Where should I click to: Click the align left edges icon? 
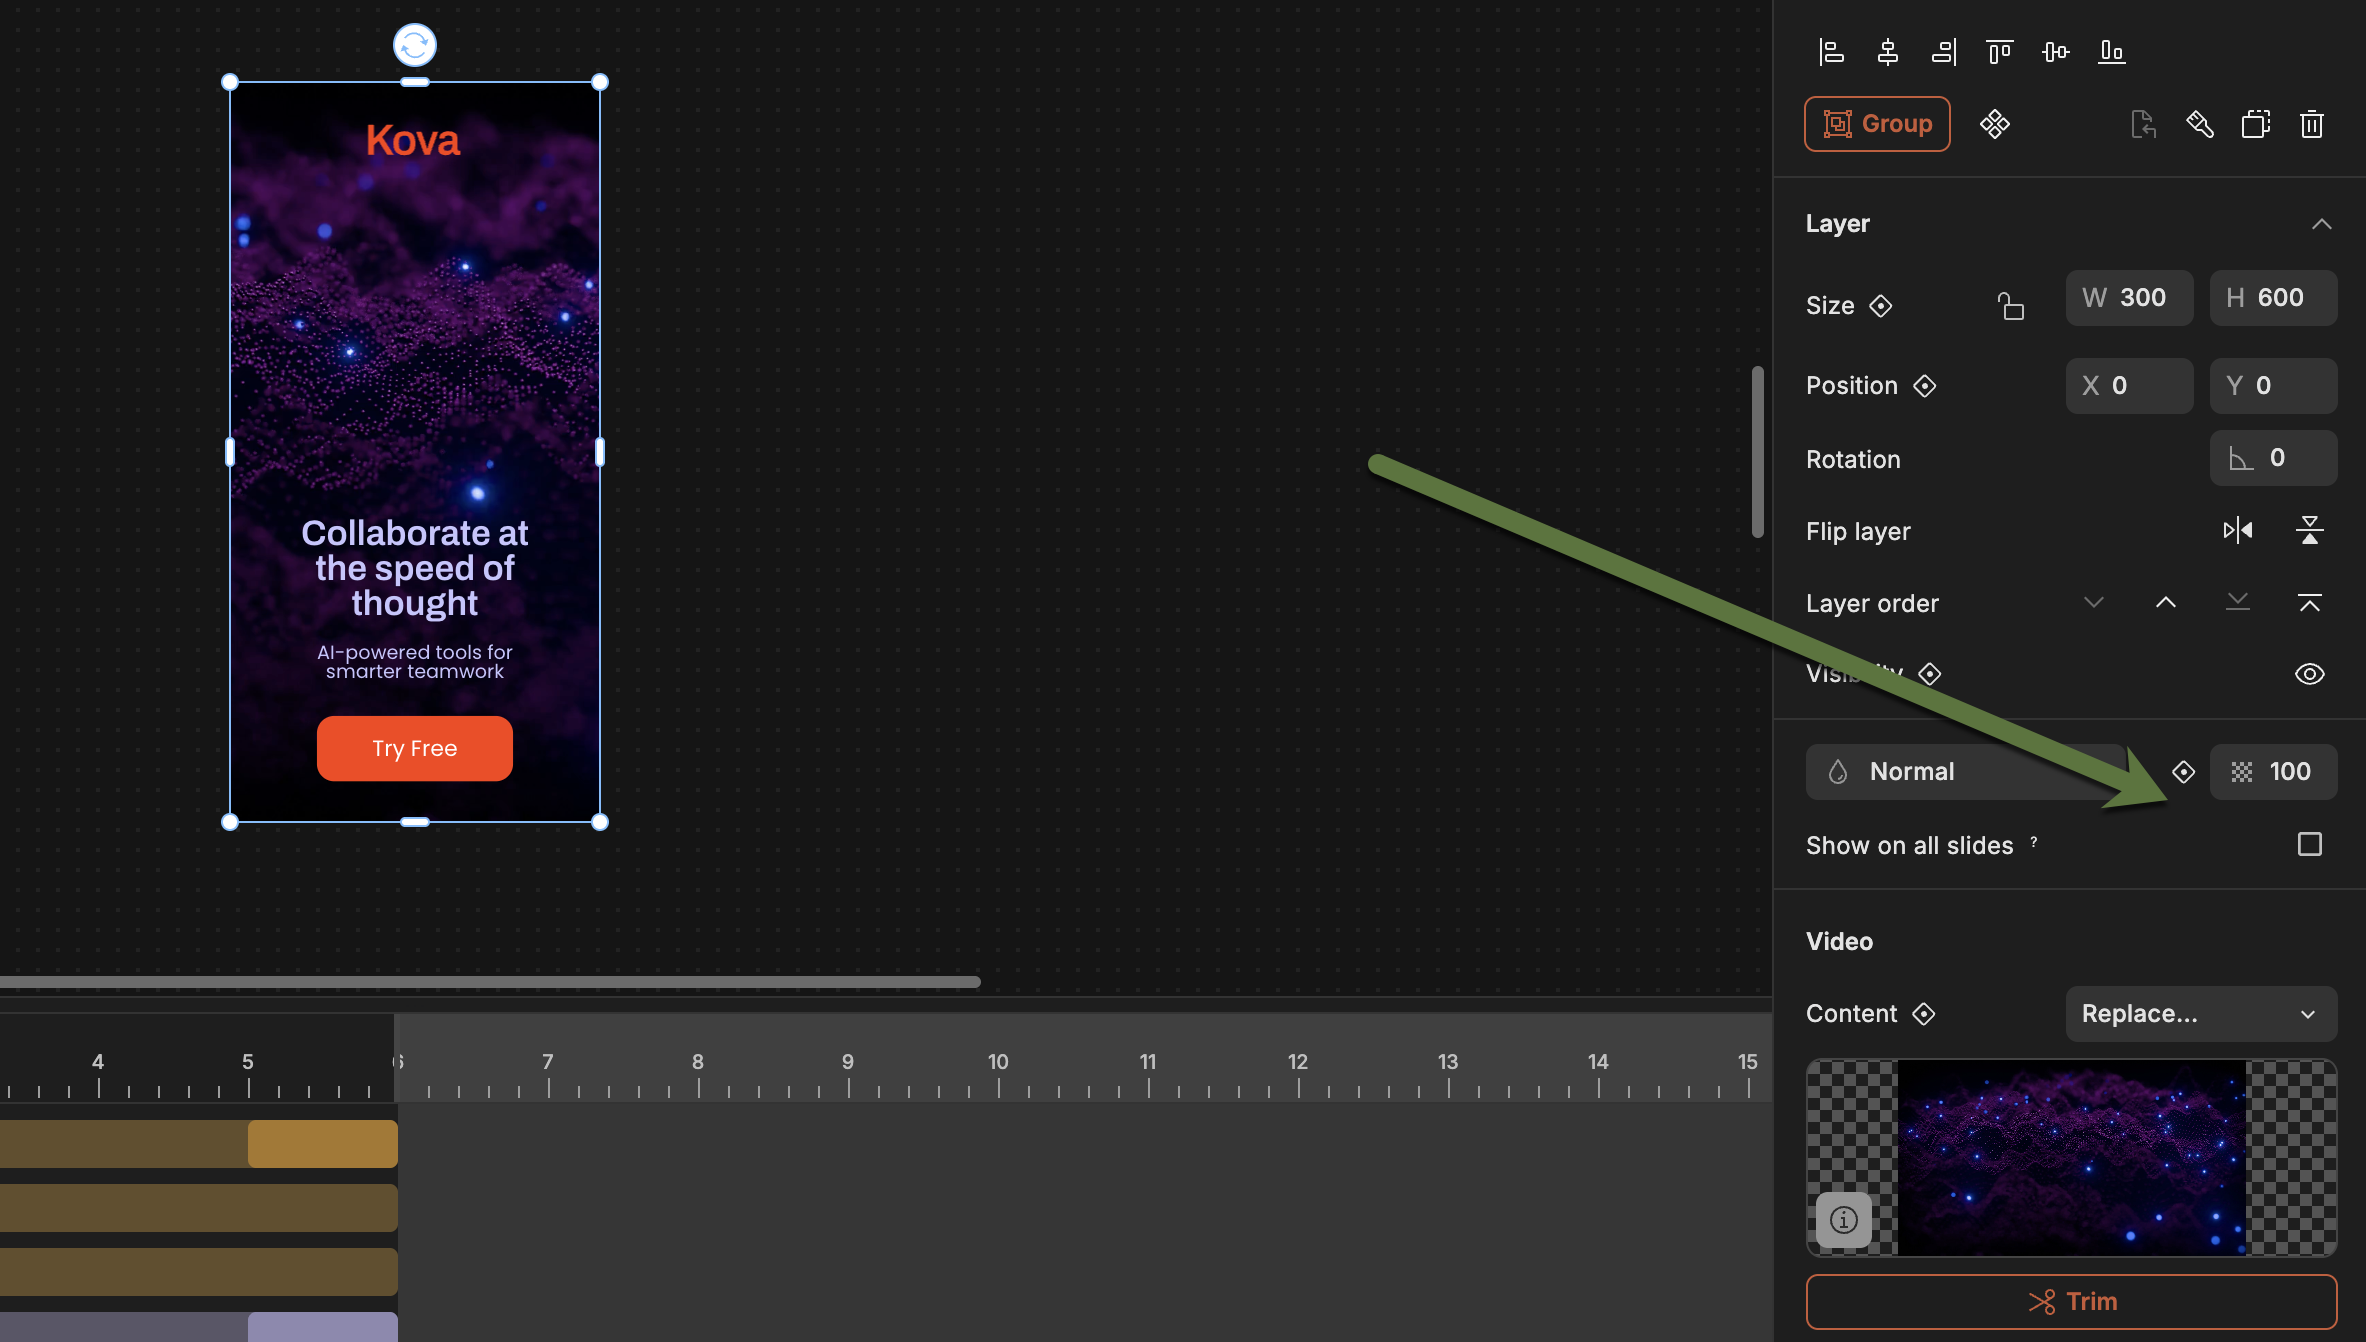coord(1831,52)
